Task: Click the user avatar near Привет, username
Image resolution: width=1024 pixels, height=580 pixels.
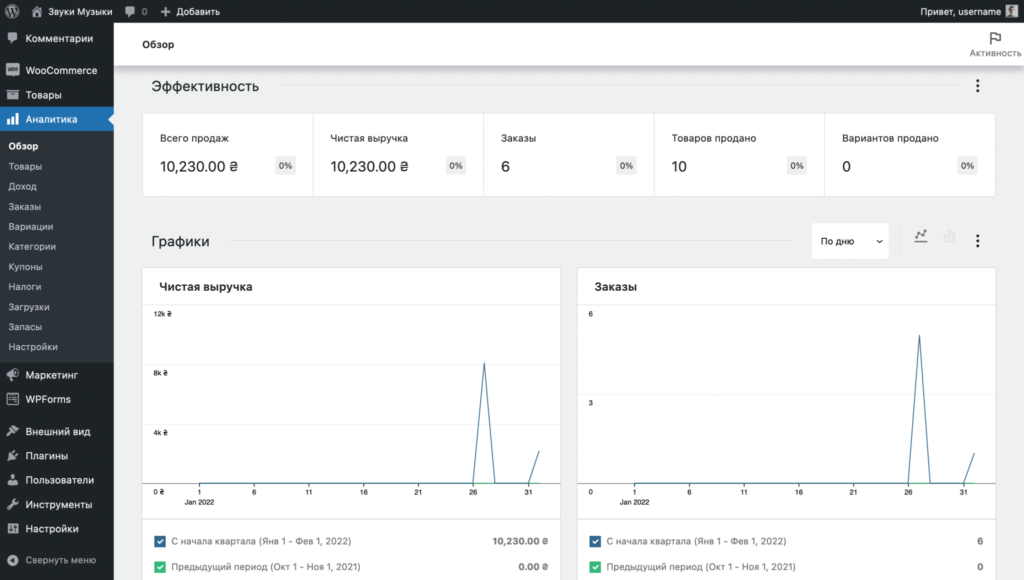Action: click(1012, 11)
